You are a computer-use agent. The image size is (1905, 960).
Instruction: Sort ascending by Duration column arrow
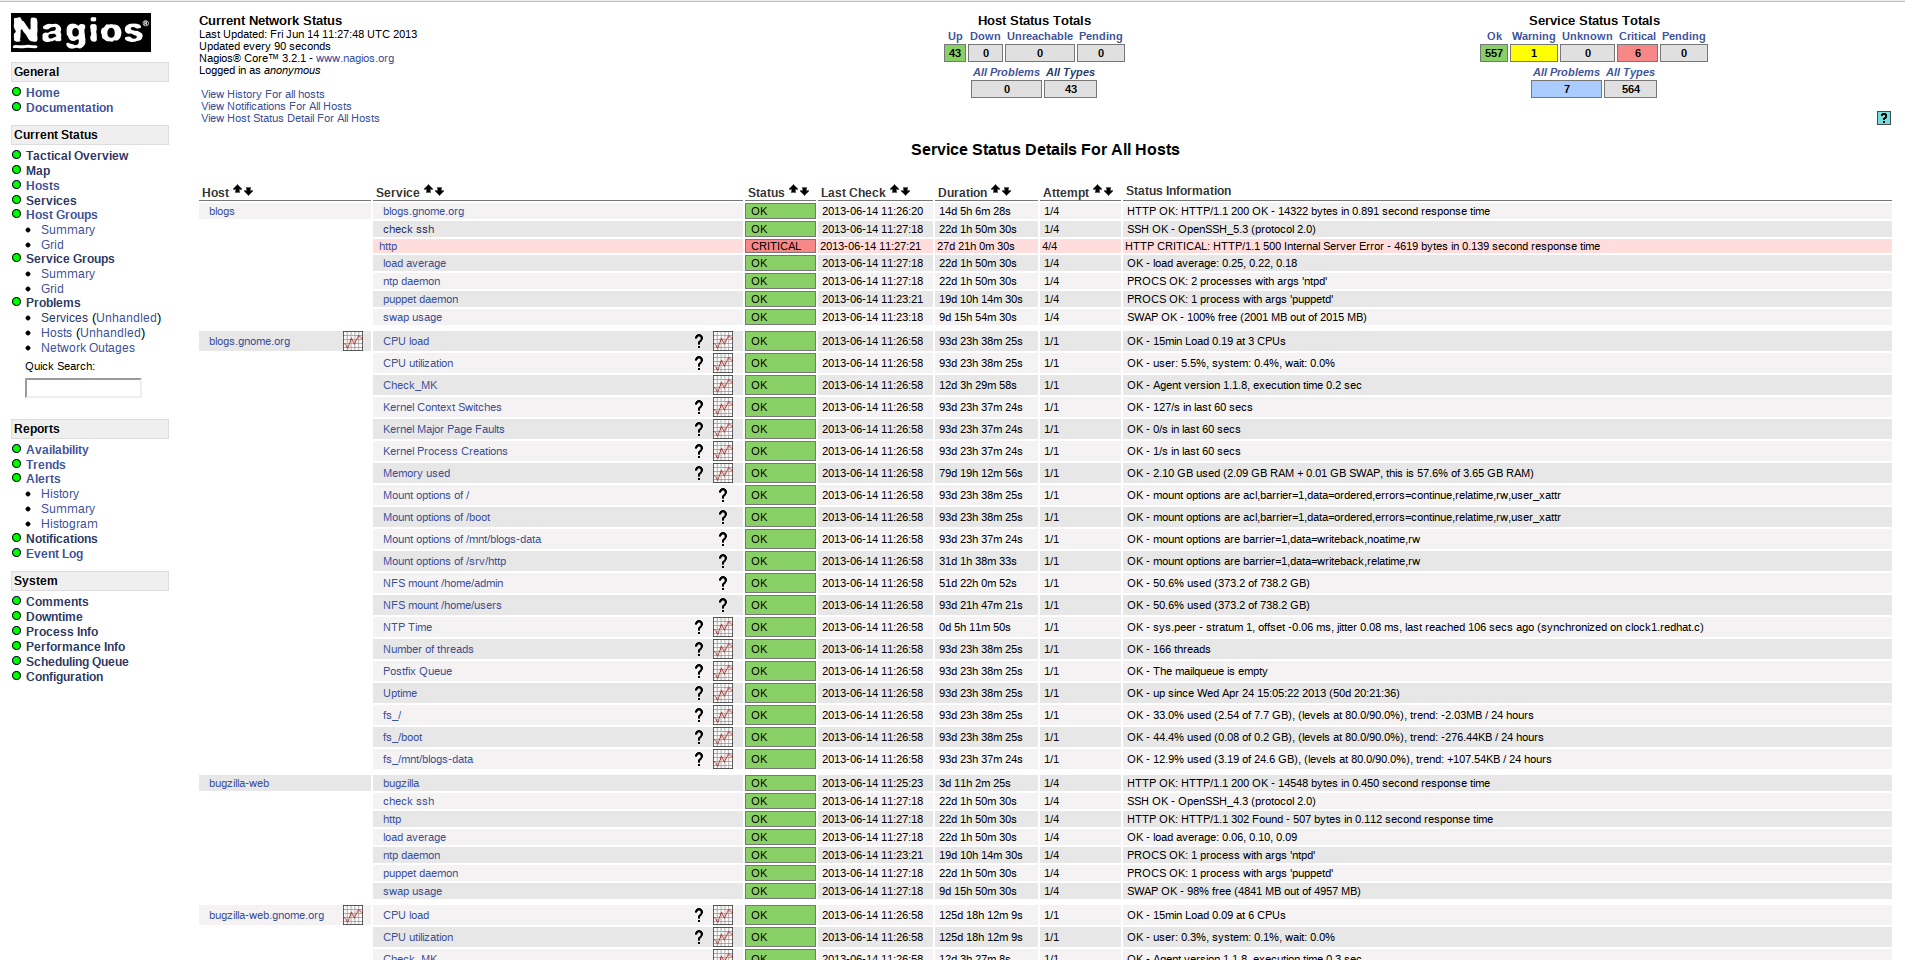point(996,190)
